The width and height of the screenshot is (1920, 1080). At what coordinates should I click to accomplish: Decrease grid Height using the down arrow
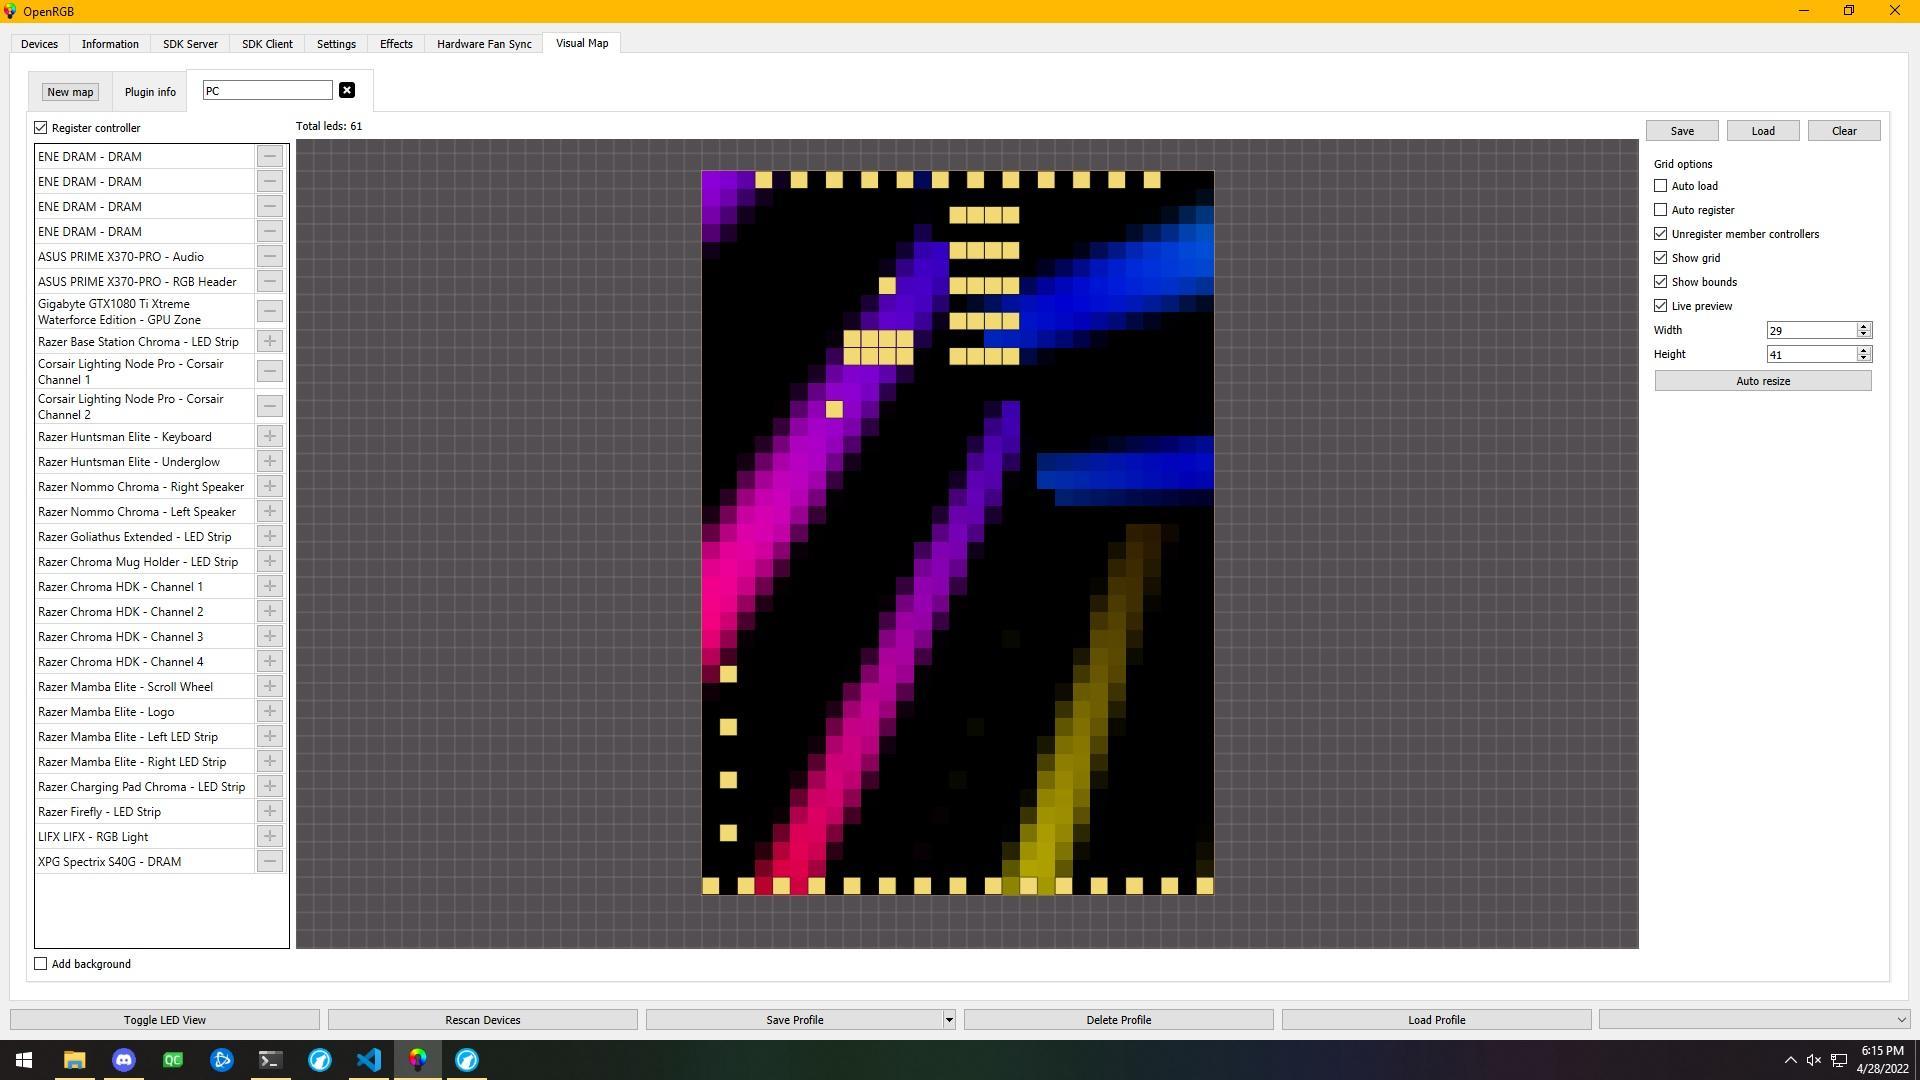[x=1864, y=358]
